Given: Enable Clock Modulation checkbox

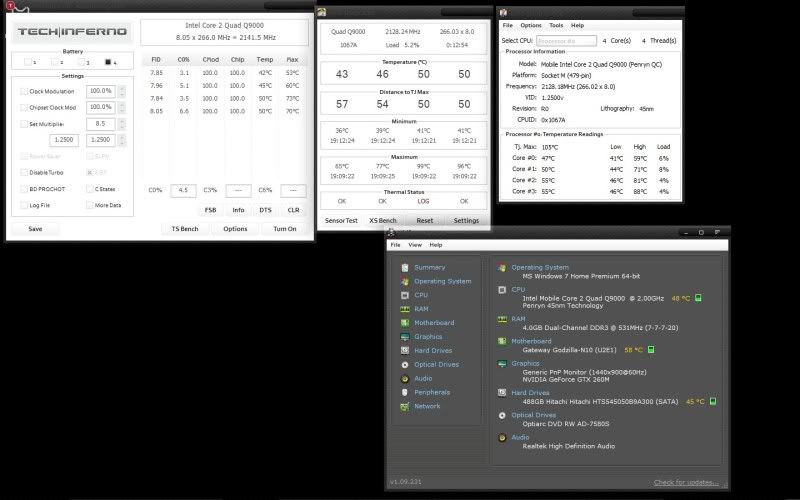Looking at the screenshot, I should 24,91.
